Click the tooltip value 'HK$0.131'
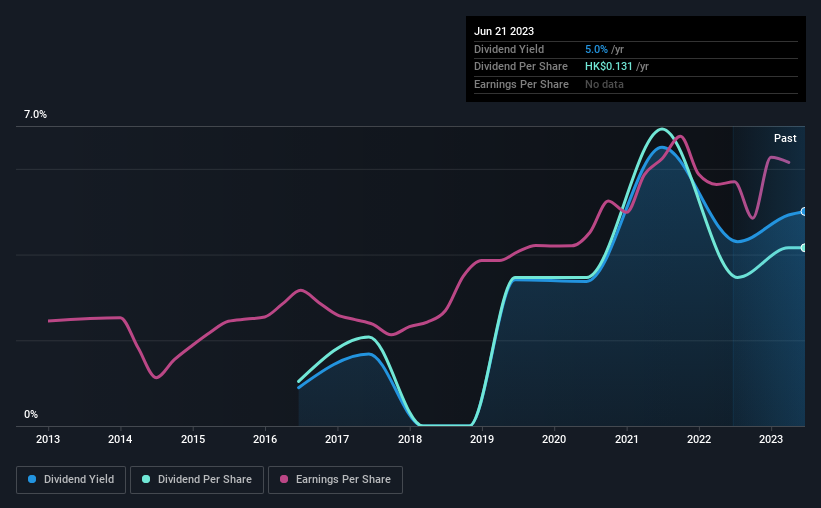 608,67
